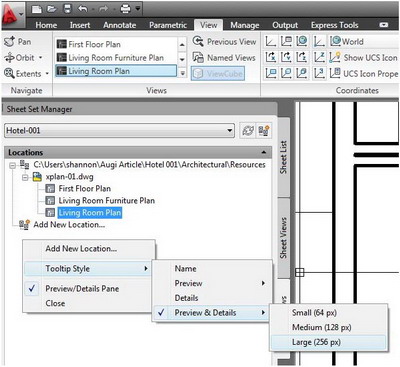400x367 pixels.
Task: Open Named Views manager
Action: (x=224, y=58)
